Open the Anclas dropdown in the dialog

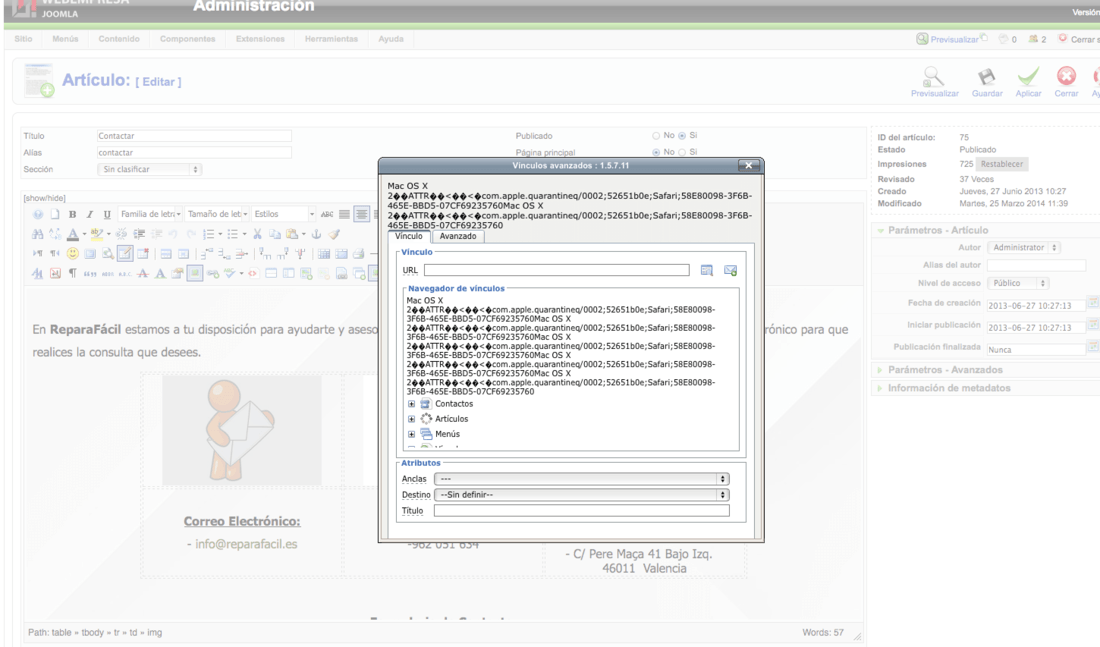[x=582, y=479]
